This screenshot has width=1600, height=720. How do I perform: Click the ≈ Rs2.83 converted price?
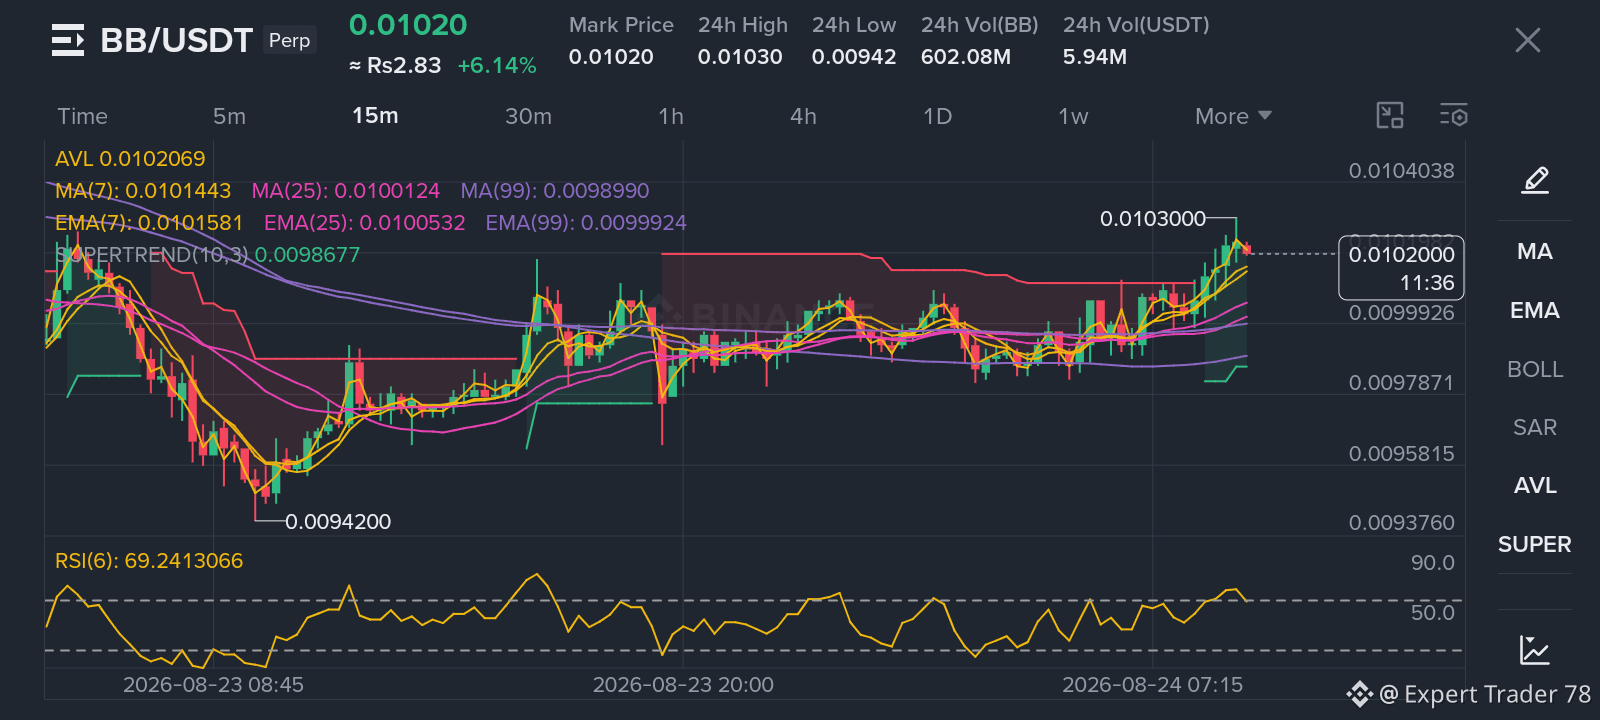(x=395, y=66)
